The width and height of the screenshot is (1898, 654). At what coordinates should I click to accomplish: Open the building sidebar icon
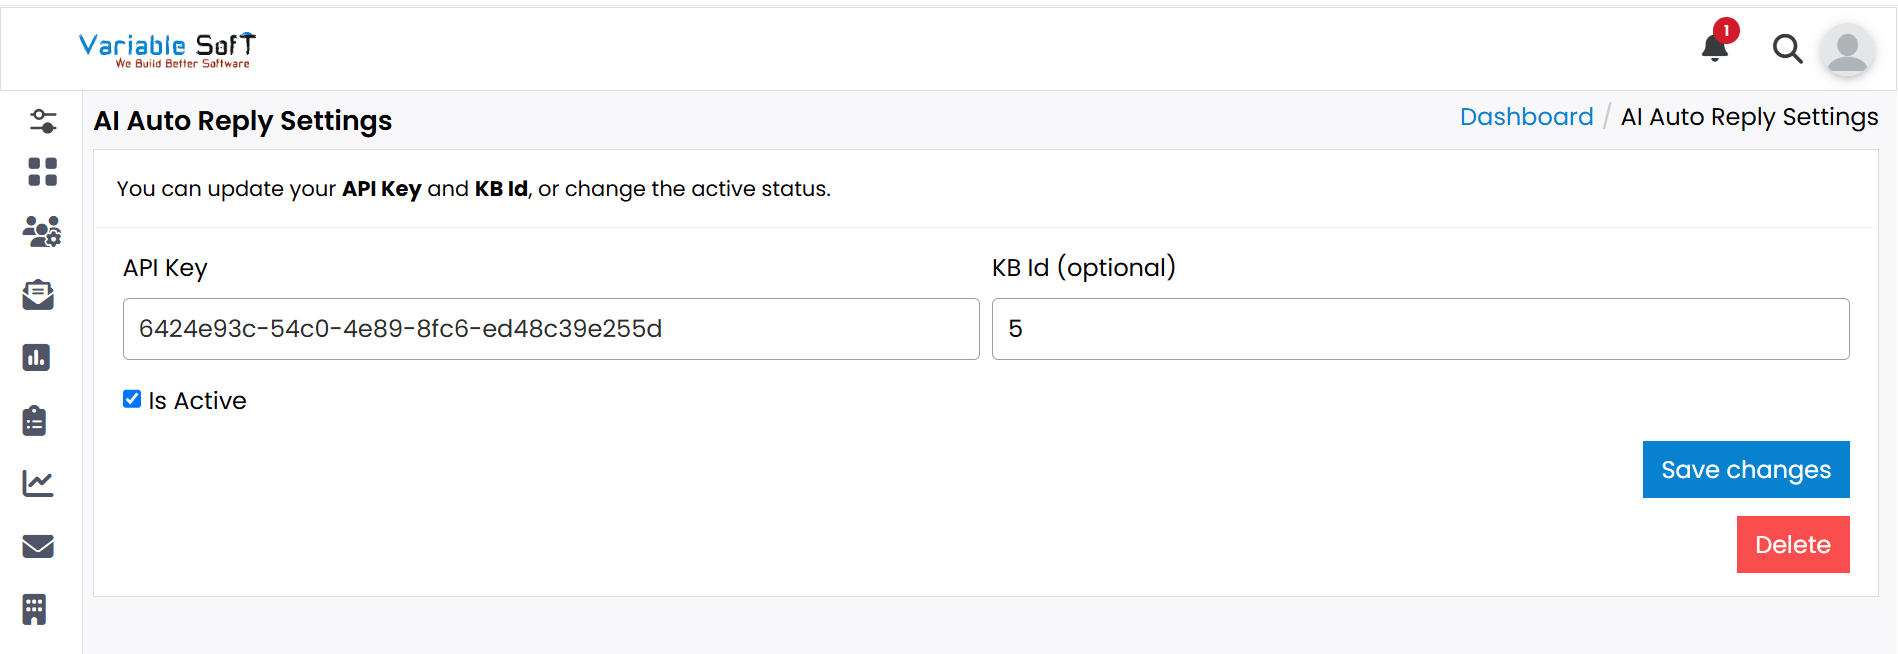35,609
